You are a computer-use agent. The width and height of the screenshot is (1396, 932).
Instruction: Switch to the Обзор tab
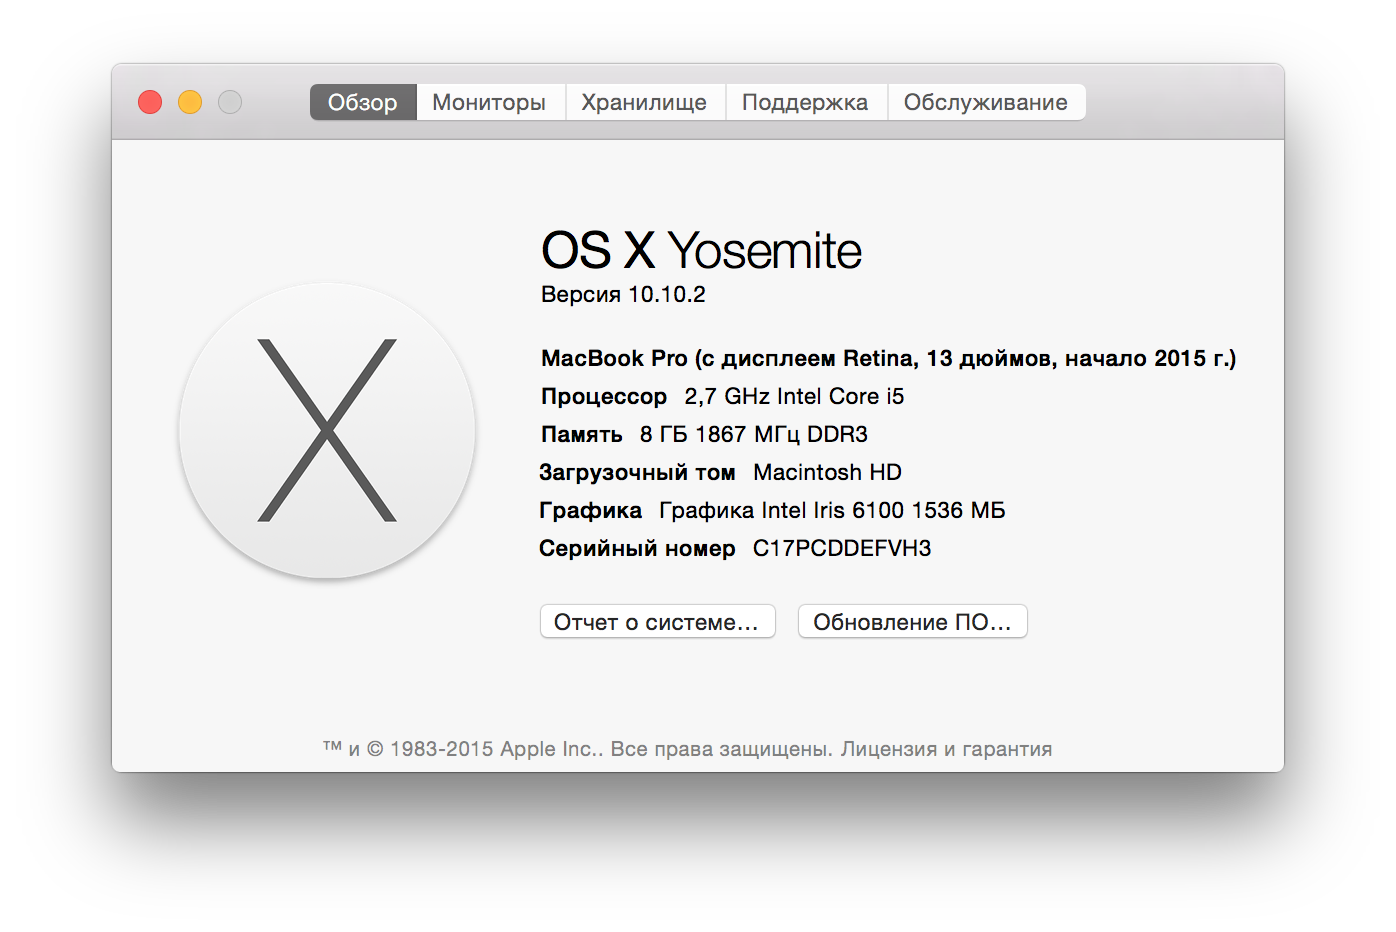click(363, 102)
